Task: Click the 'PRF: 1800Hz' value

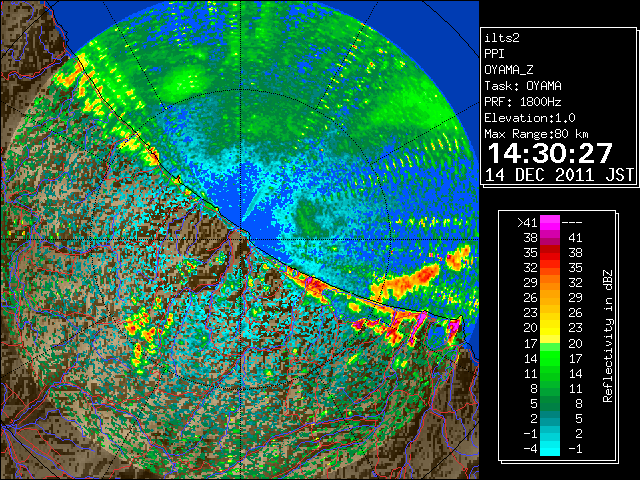Action: point(523,102)
